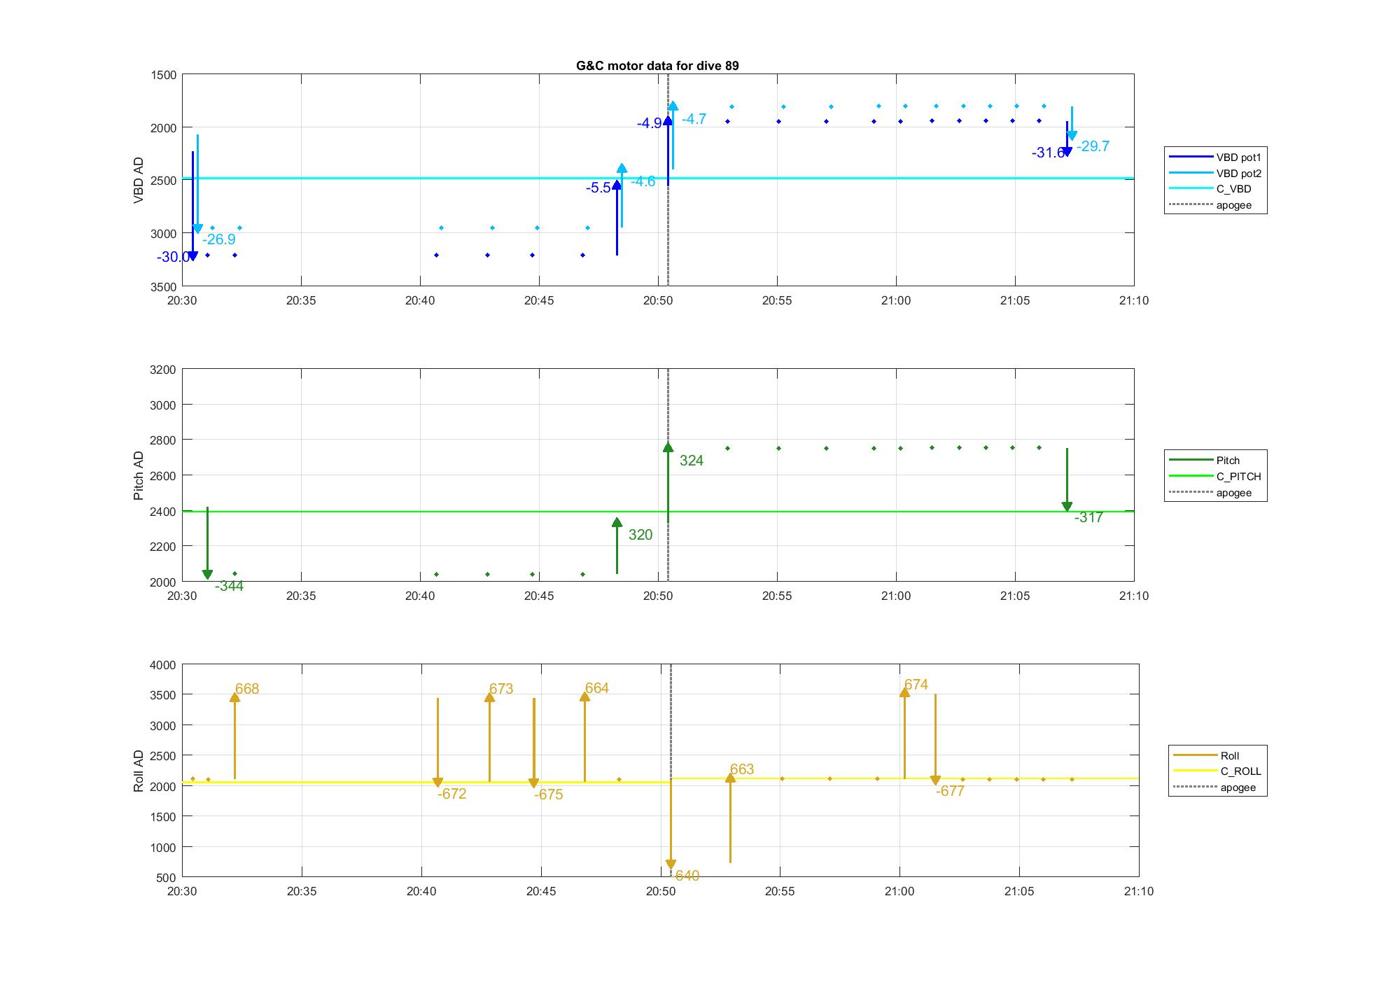
Task: Click the '-5.5' VBD annotation
Action: coord(598,188)
